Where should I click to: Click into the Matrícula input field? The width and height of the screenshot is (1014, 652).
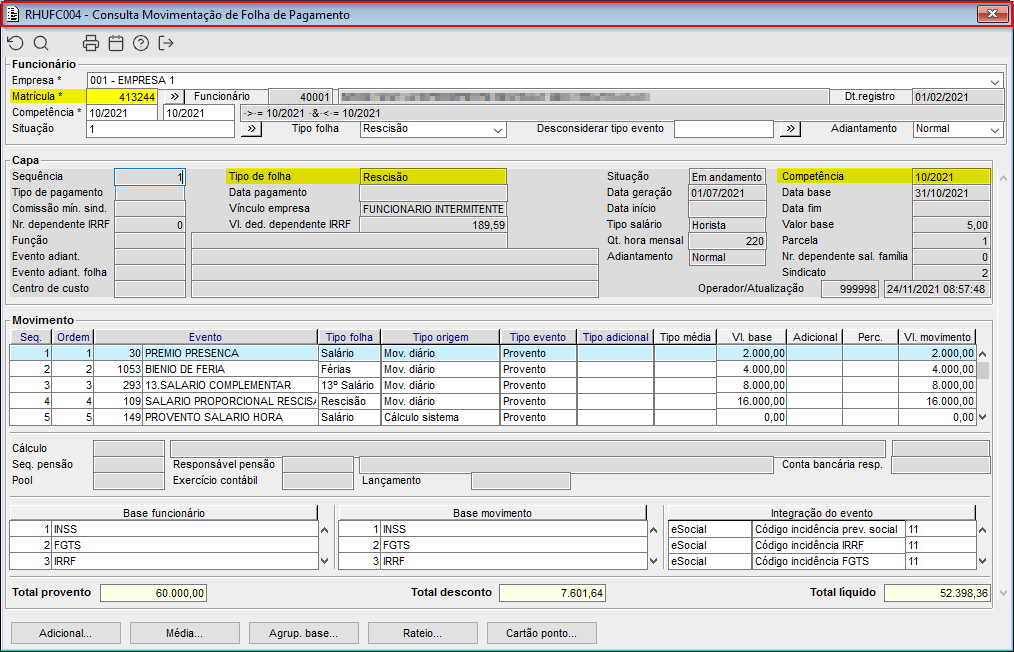click(122, 97)
